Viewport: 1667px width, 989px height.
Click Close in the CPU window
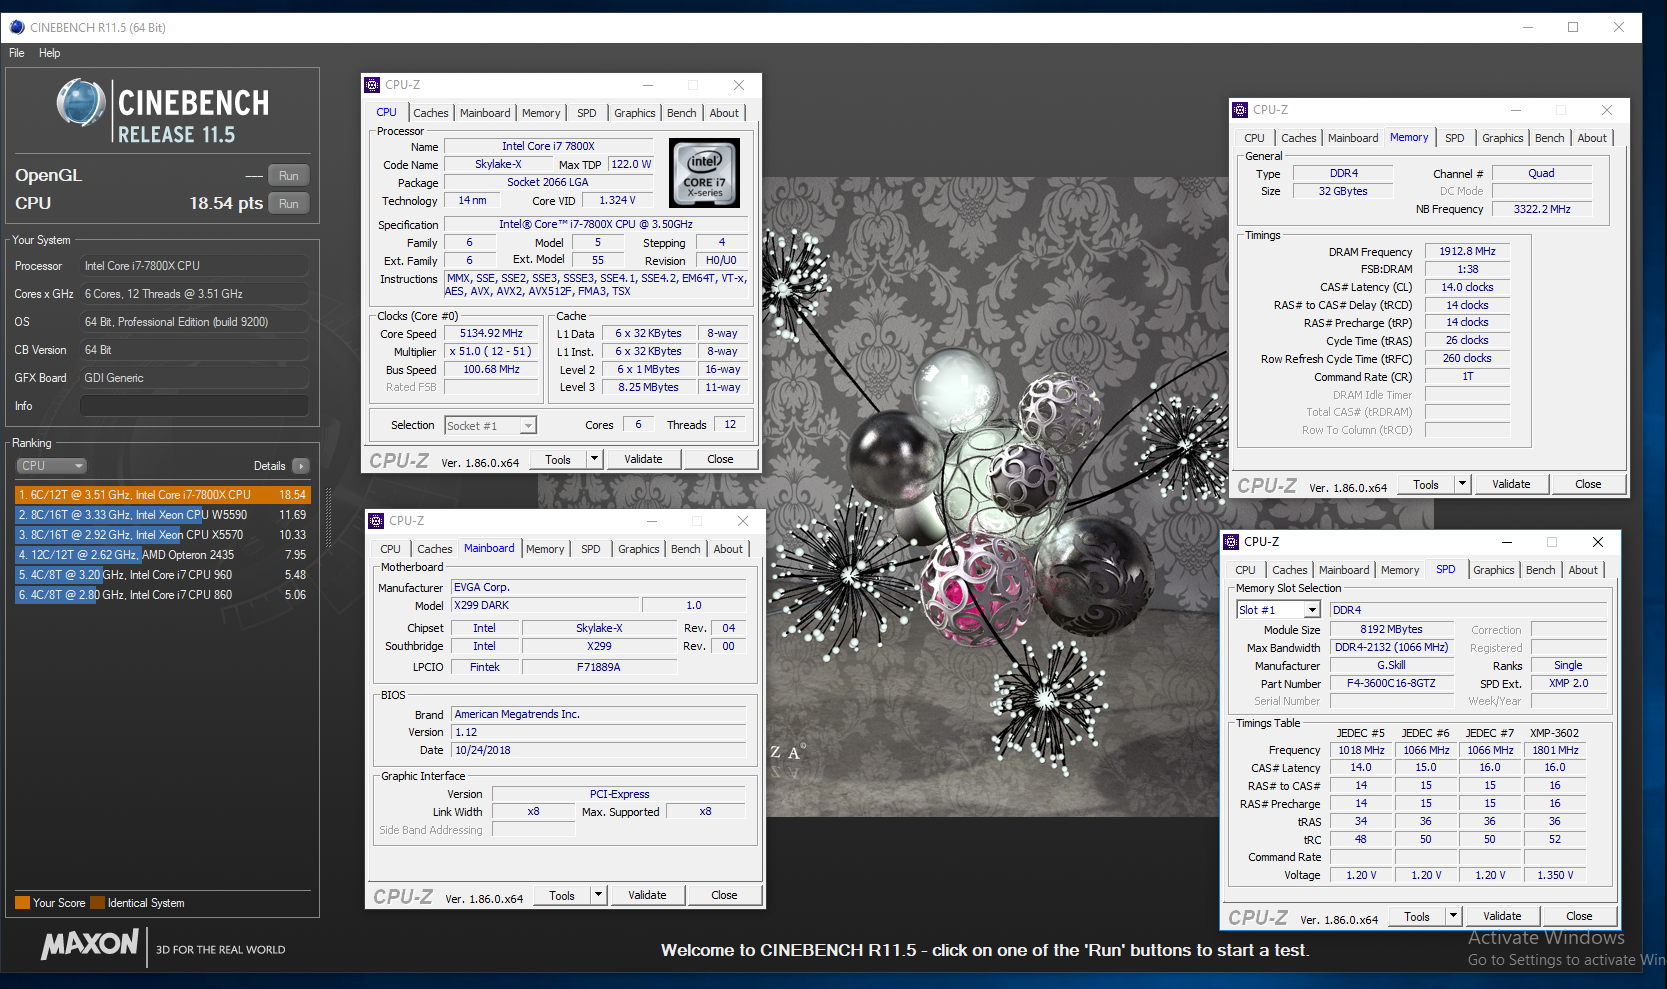pos(720,460)
